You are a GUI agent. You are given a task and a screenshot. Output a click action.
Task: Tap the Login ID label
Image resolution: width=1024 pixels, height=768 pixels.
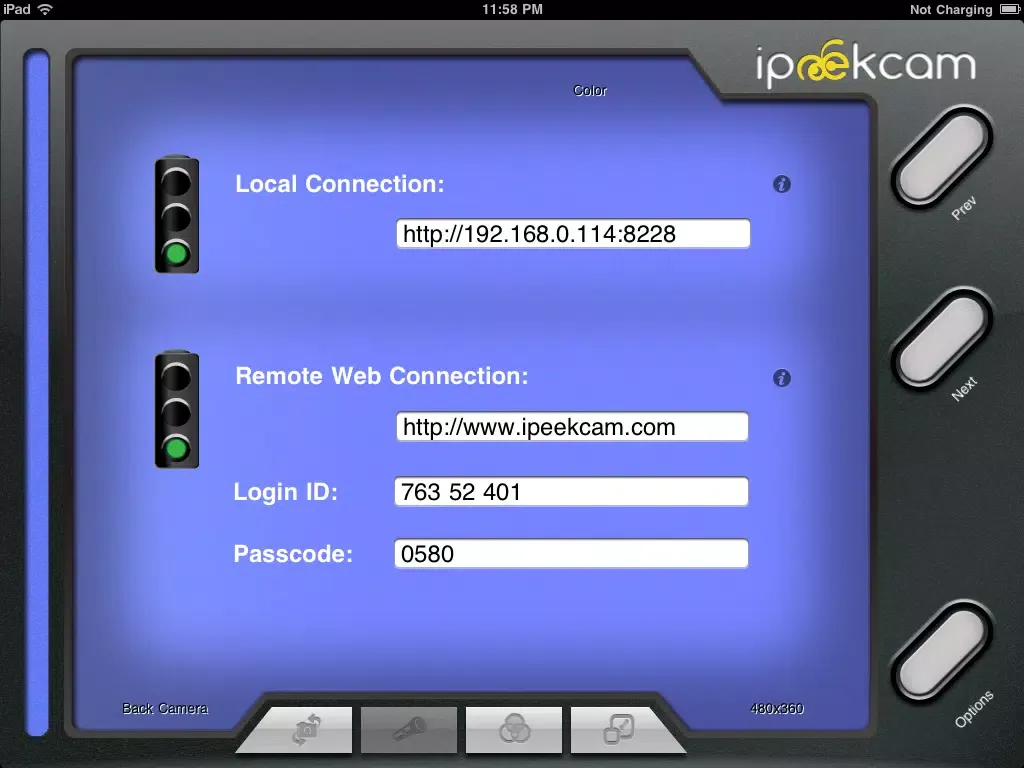click(x=286, y=492)
